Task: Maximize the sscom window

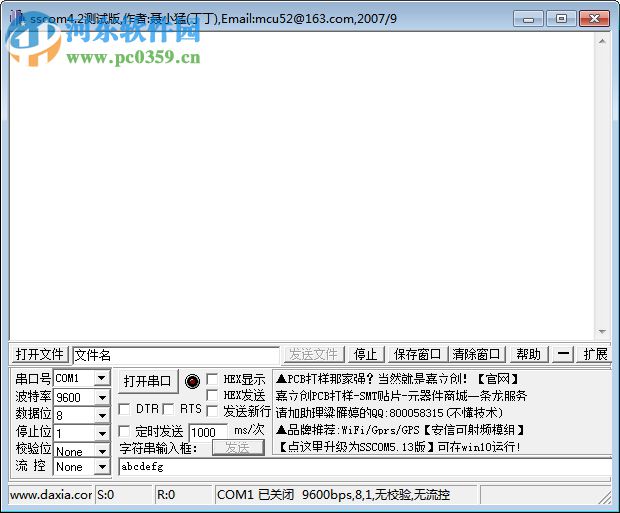Action: (x=561, y=19)
